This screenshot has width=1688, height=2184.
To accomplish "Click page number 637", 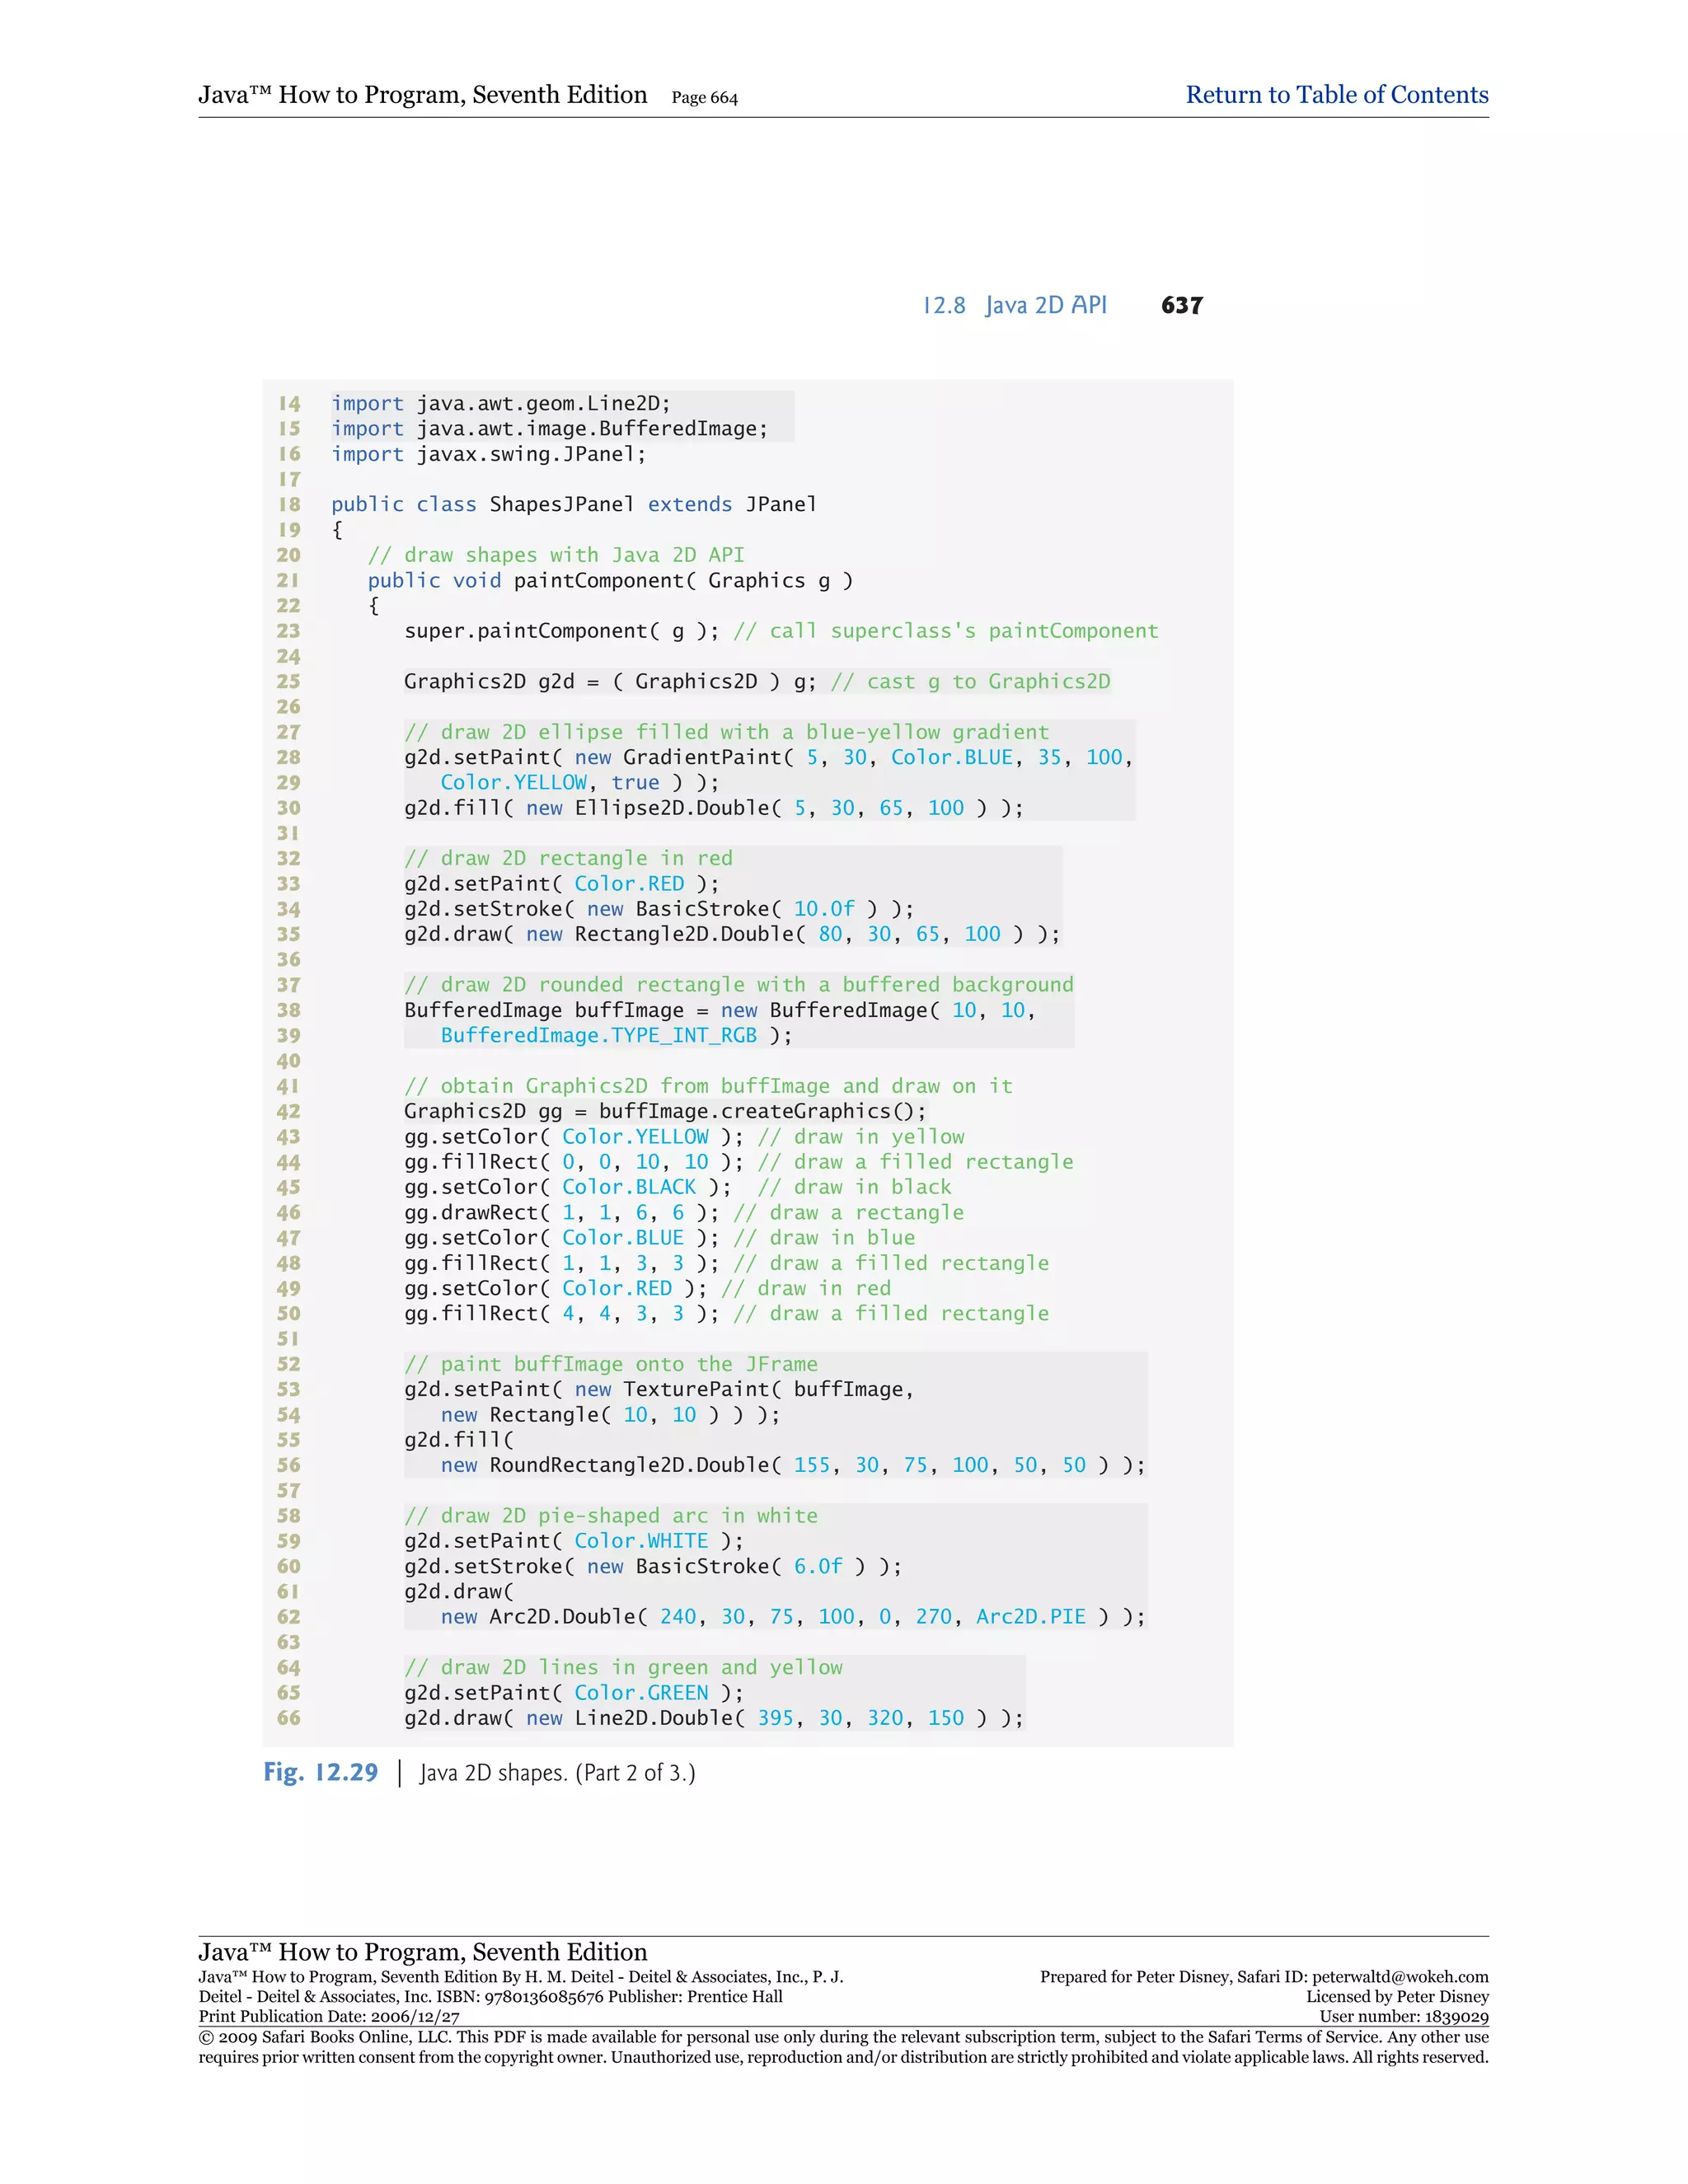I will click(x=1181, y=305).
